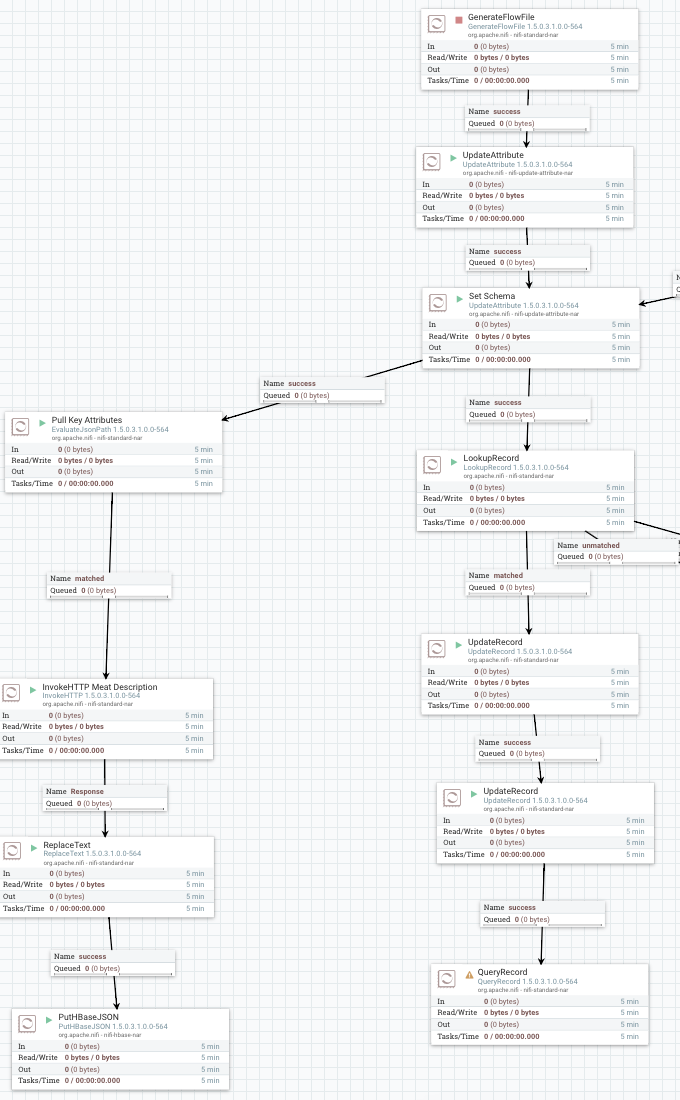
Task: Click the stopped status indicator on GenerateFlowFile
Action: click(459, 20)
